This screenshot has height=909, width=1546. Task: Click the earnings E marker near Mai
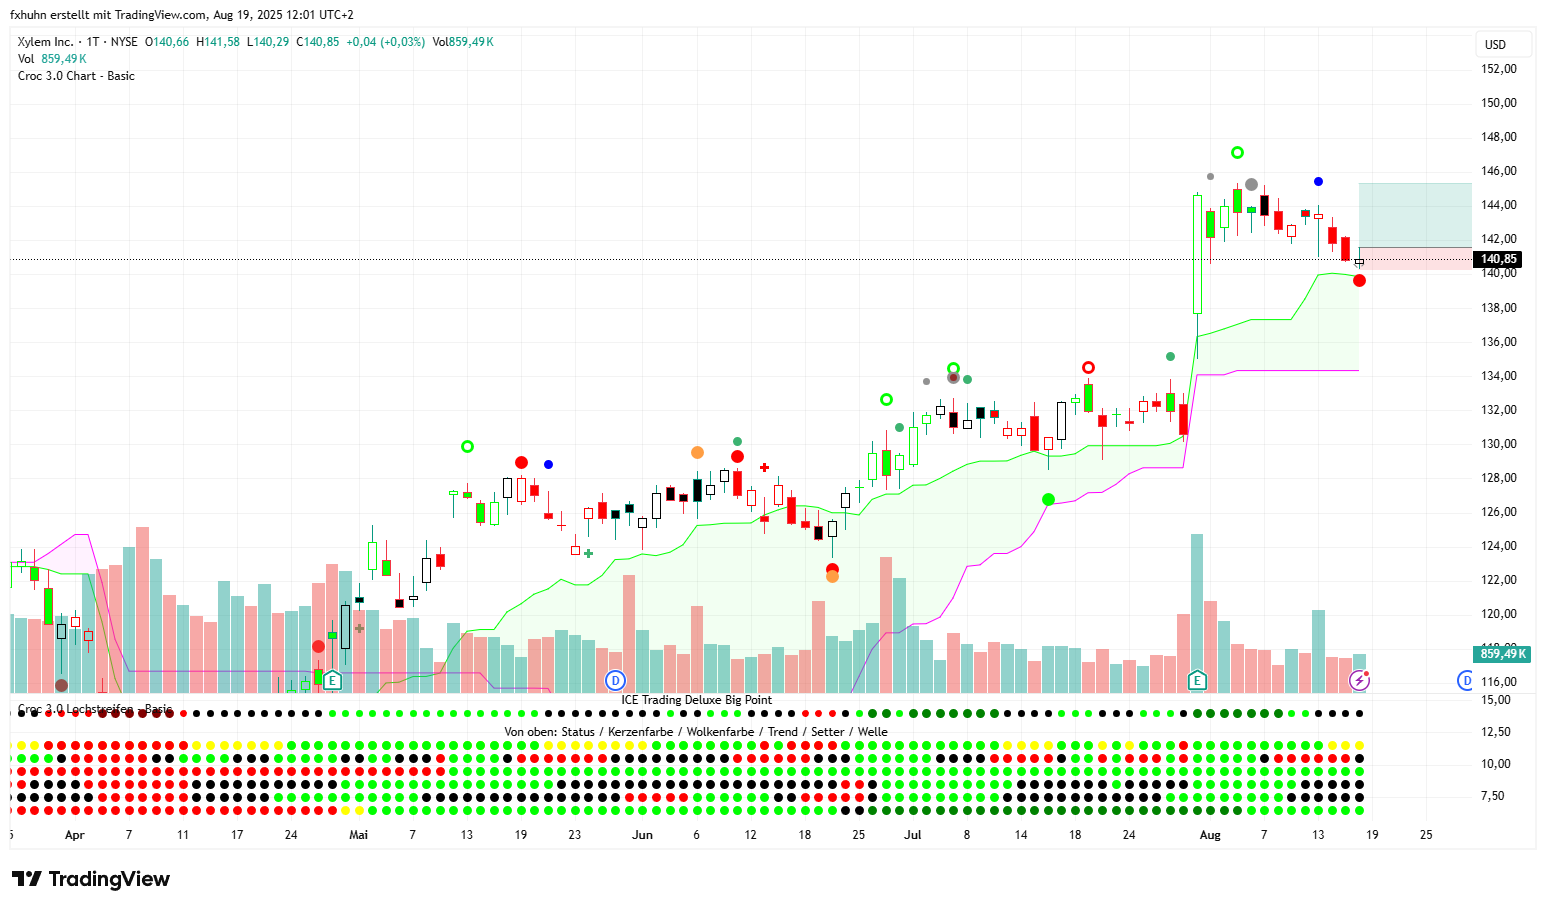click(332, 681)
